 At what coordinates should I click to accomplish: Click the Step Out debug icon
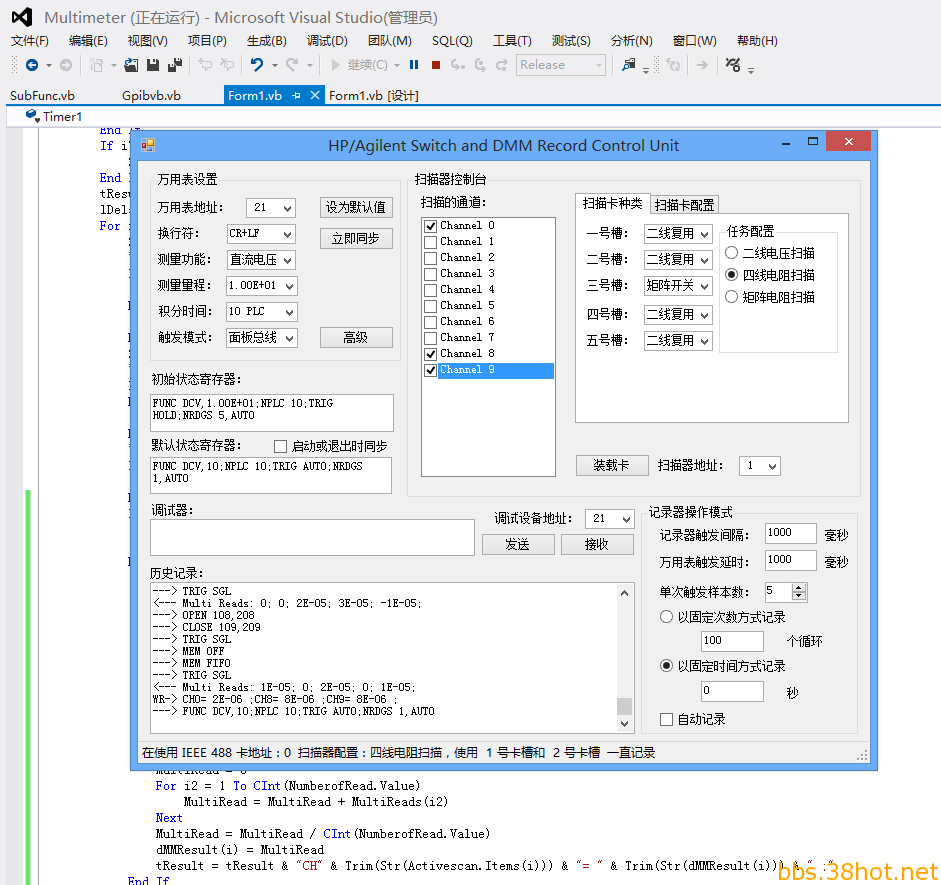502,65
